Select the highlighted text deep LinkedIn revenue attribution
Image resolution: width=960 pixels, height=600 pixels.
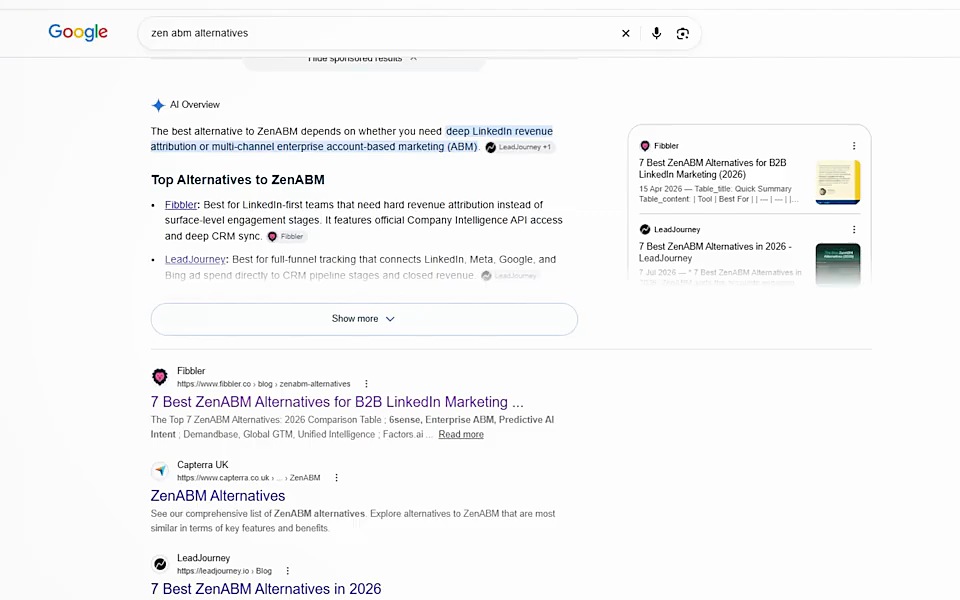352,139
